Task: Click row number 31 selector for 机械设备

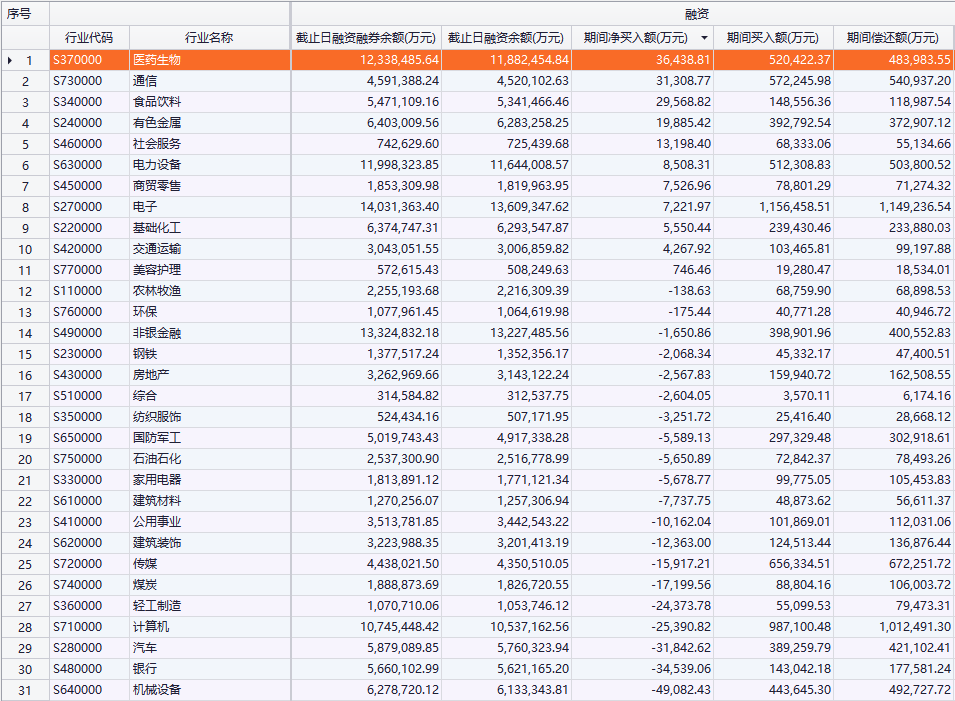Action: (25, 690)
